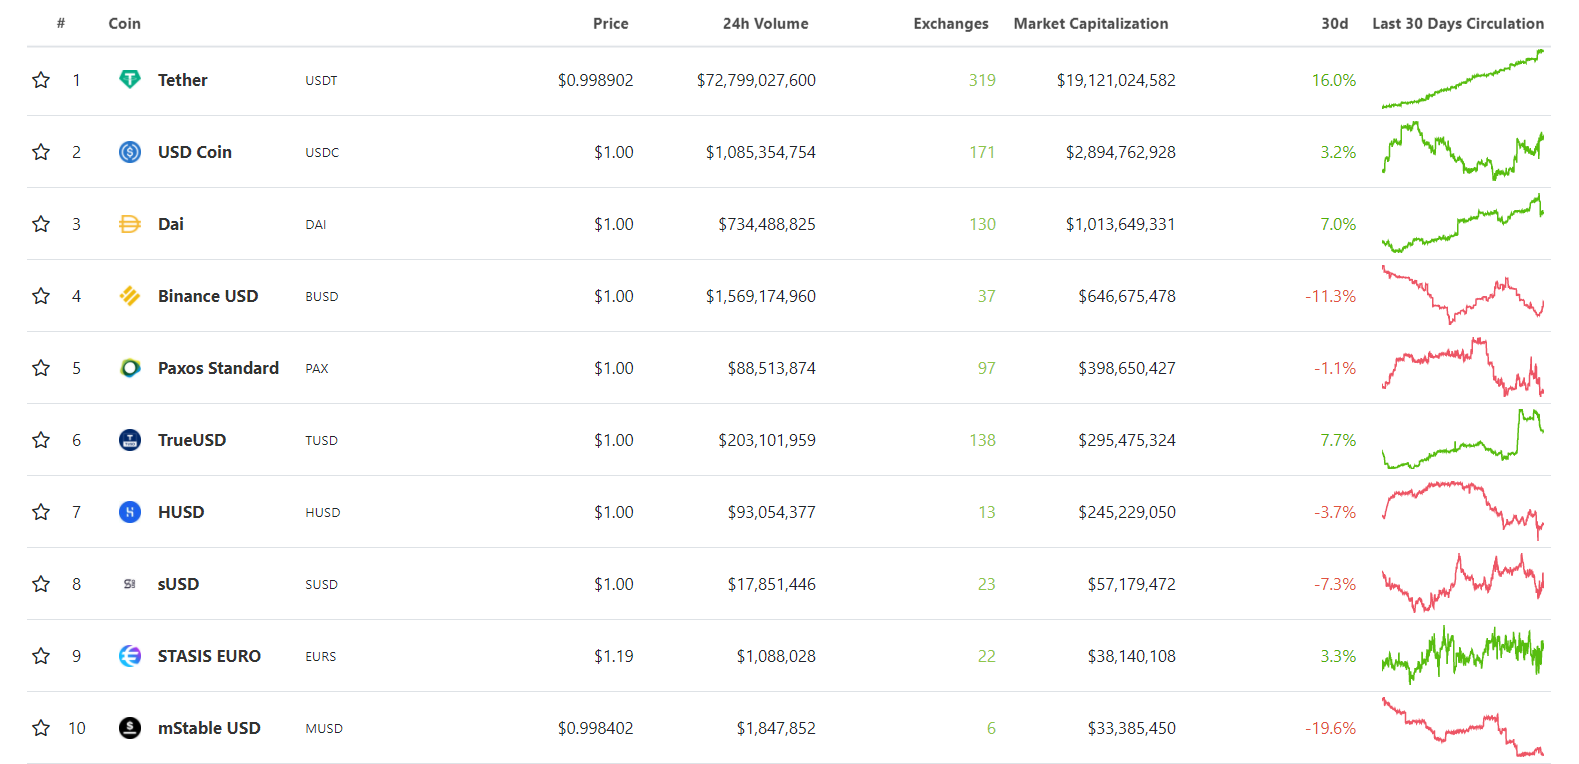Sort table by Market Capitalization column
Screen dimensions: 1579x764
coord(1090,24)
